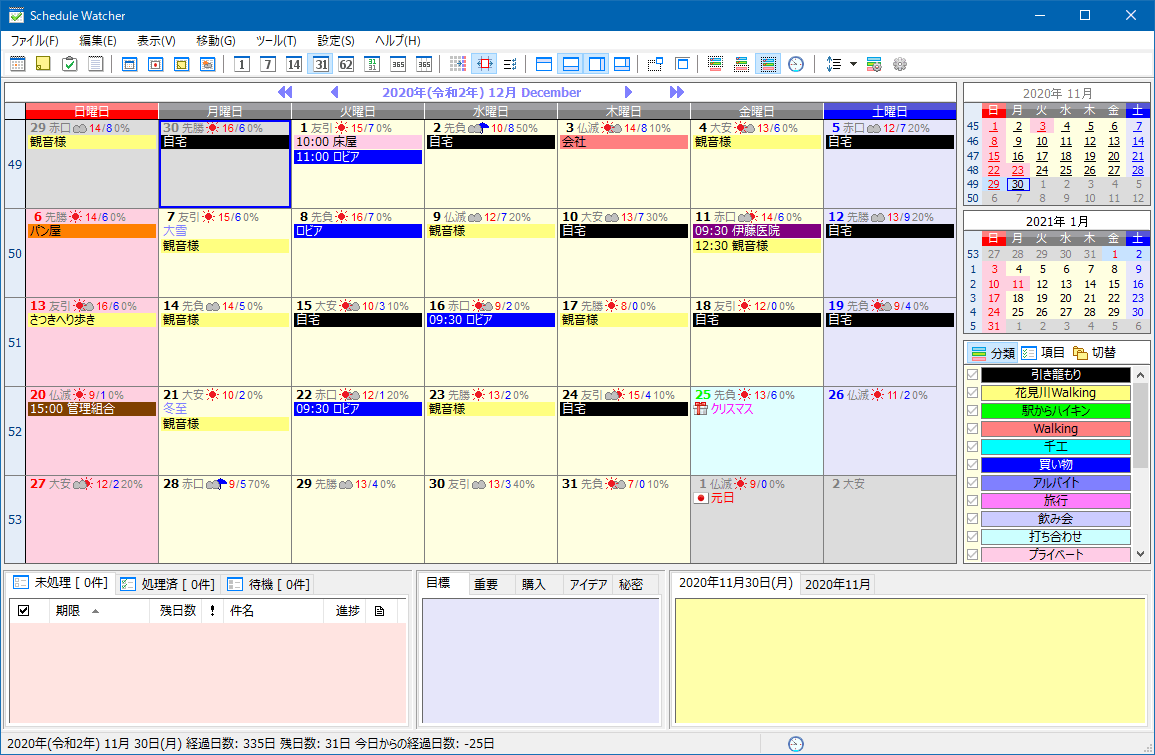
Task: Switch to the 項目 panel button
Action: tap(1043, 353)
